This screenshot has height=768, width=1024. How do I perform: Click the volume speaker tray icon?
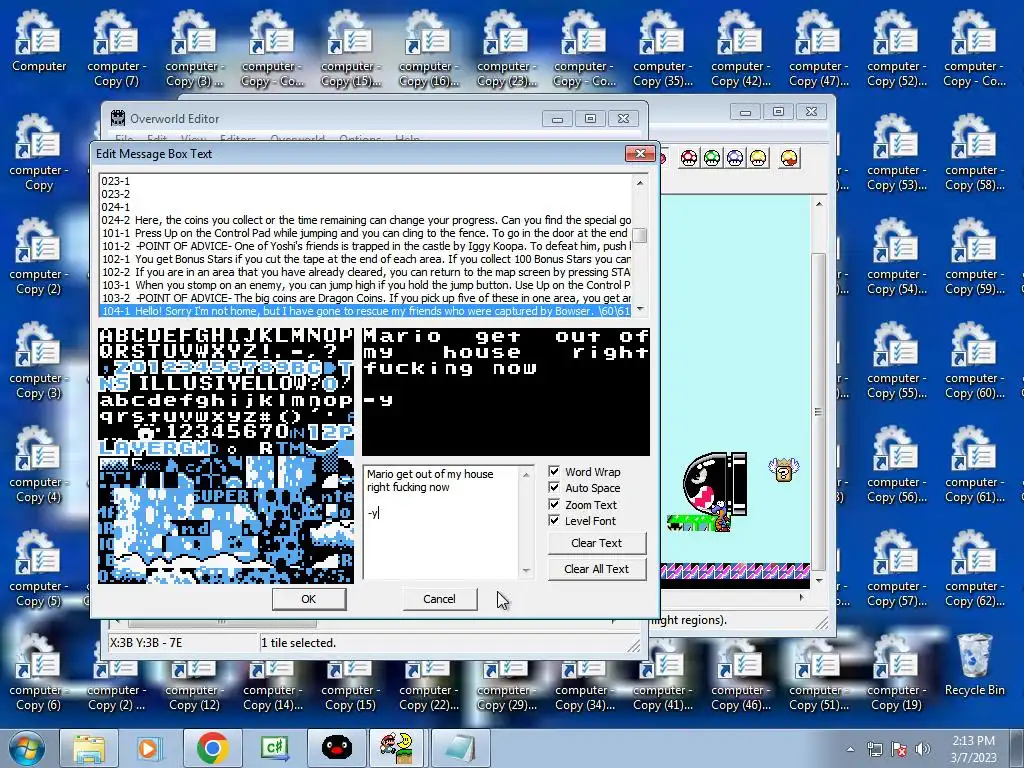[923, 749]
